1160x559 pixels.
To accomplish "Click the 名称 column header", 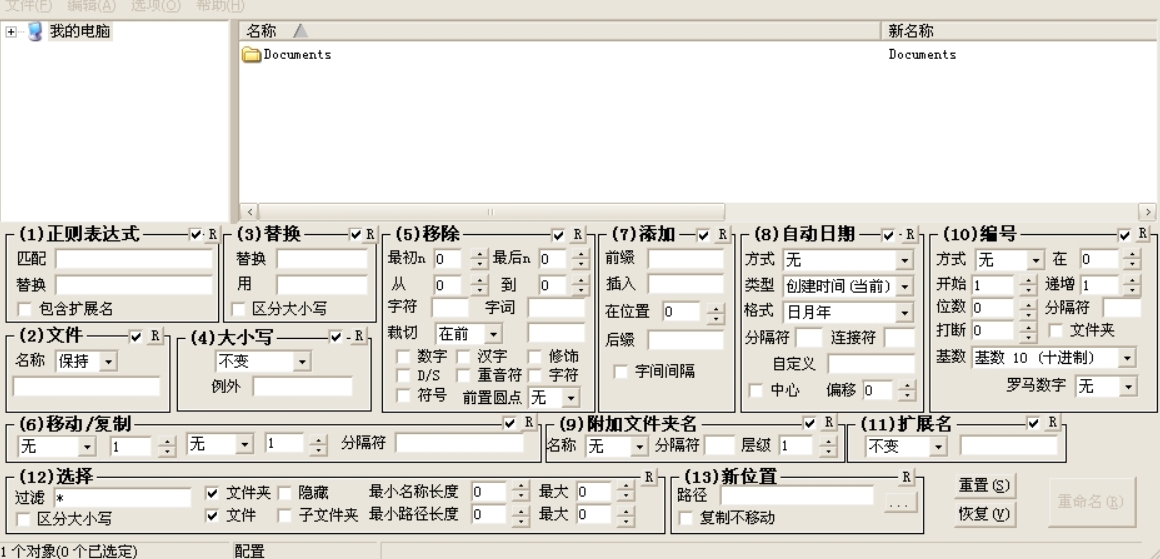I will (x=560, y=30).
